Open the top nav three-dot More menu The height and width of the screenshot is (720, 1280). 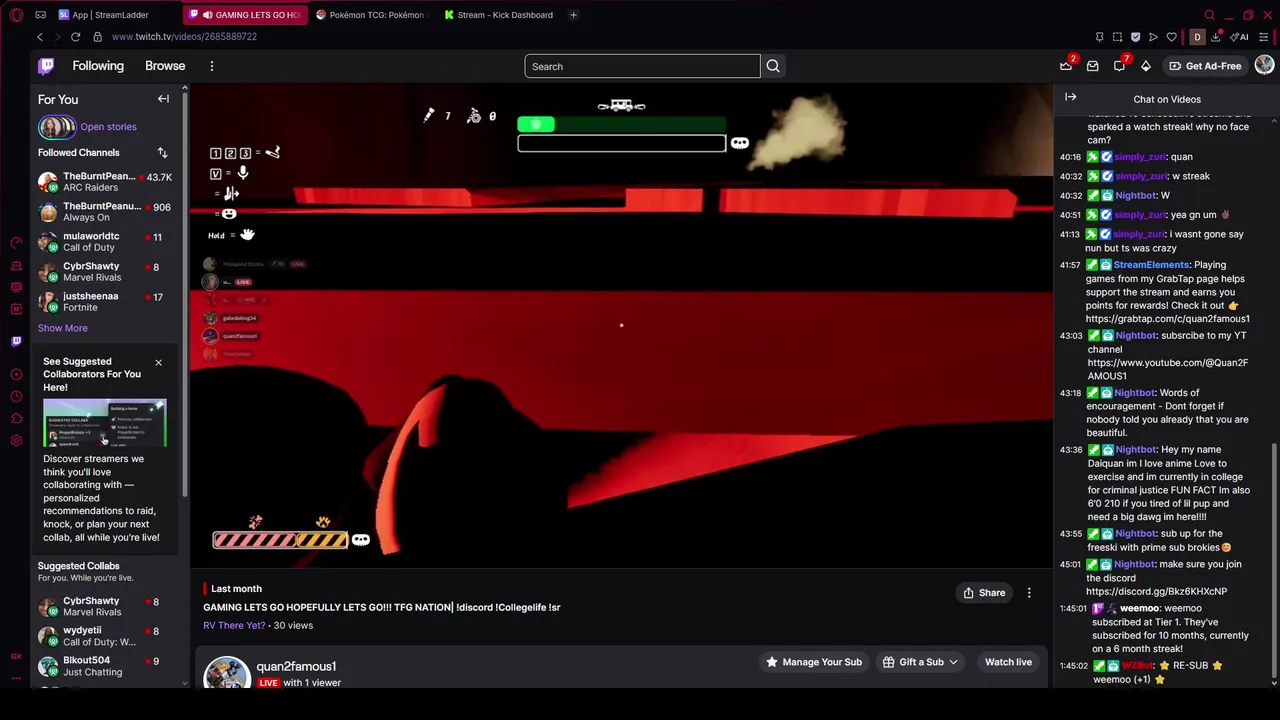pyautogui.click(x=212, y=66)
